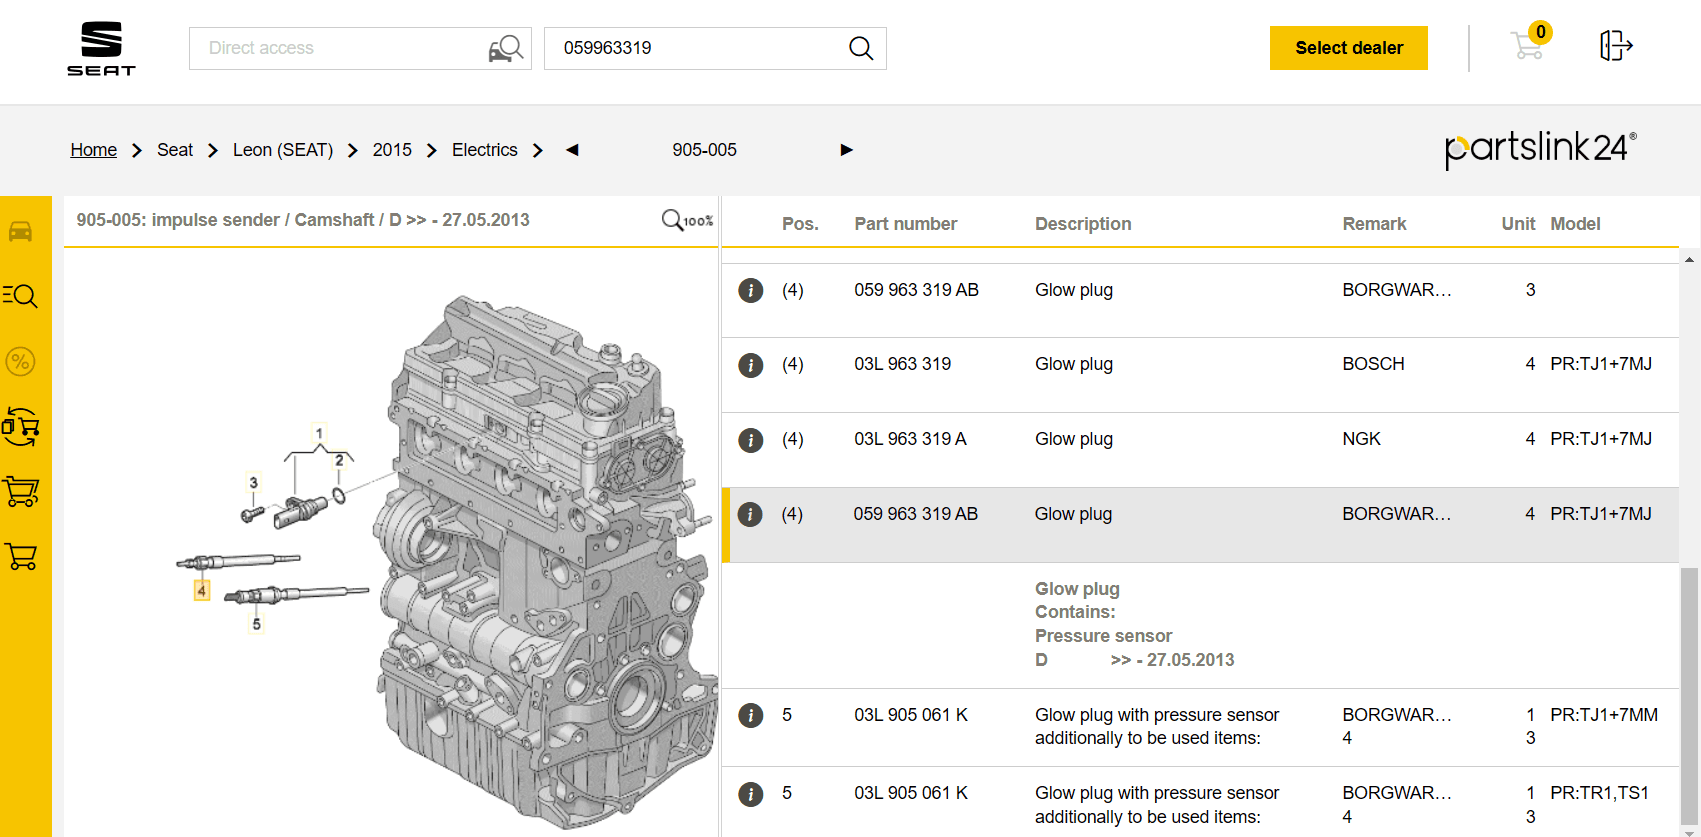1701x837 pixels.
Task: Open the Electrics breadcrumb
Action: coord(485,150)
